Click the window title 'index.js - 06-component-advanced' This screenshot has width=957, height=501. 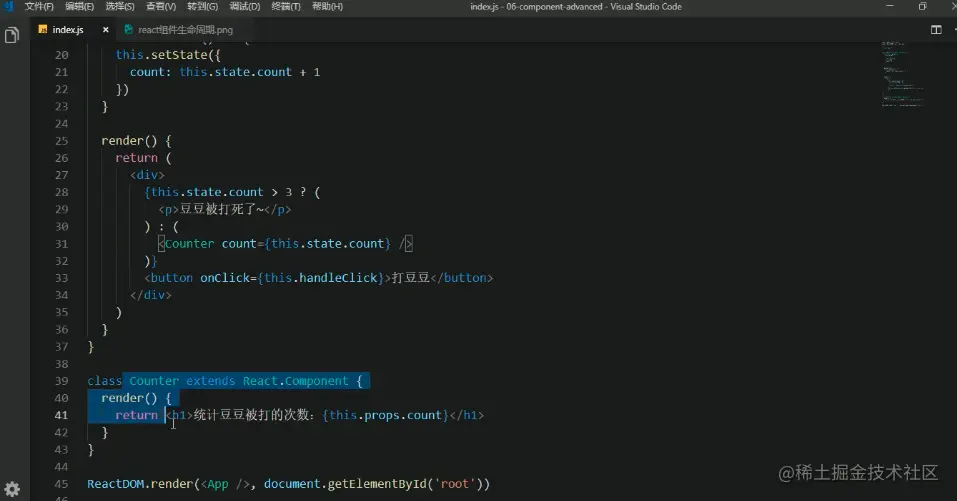point(536,7)
